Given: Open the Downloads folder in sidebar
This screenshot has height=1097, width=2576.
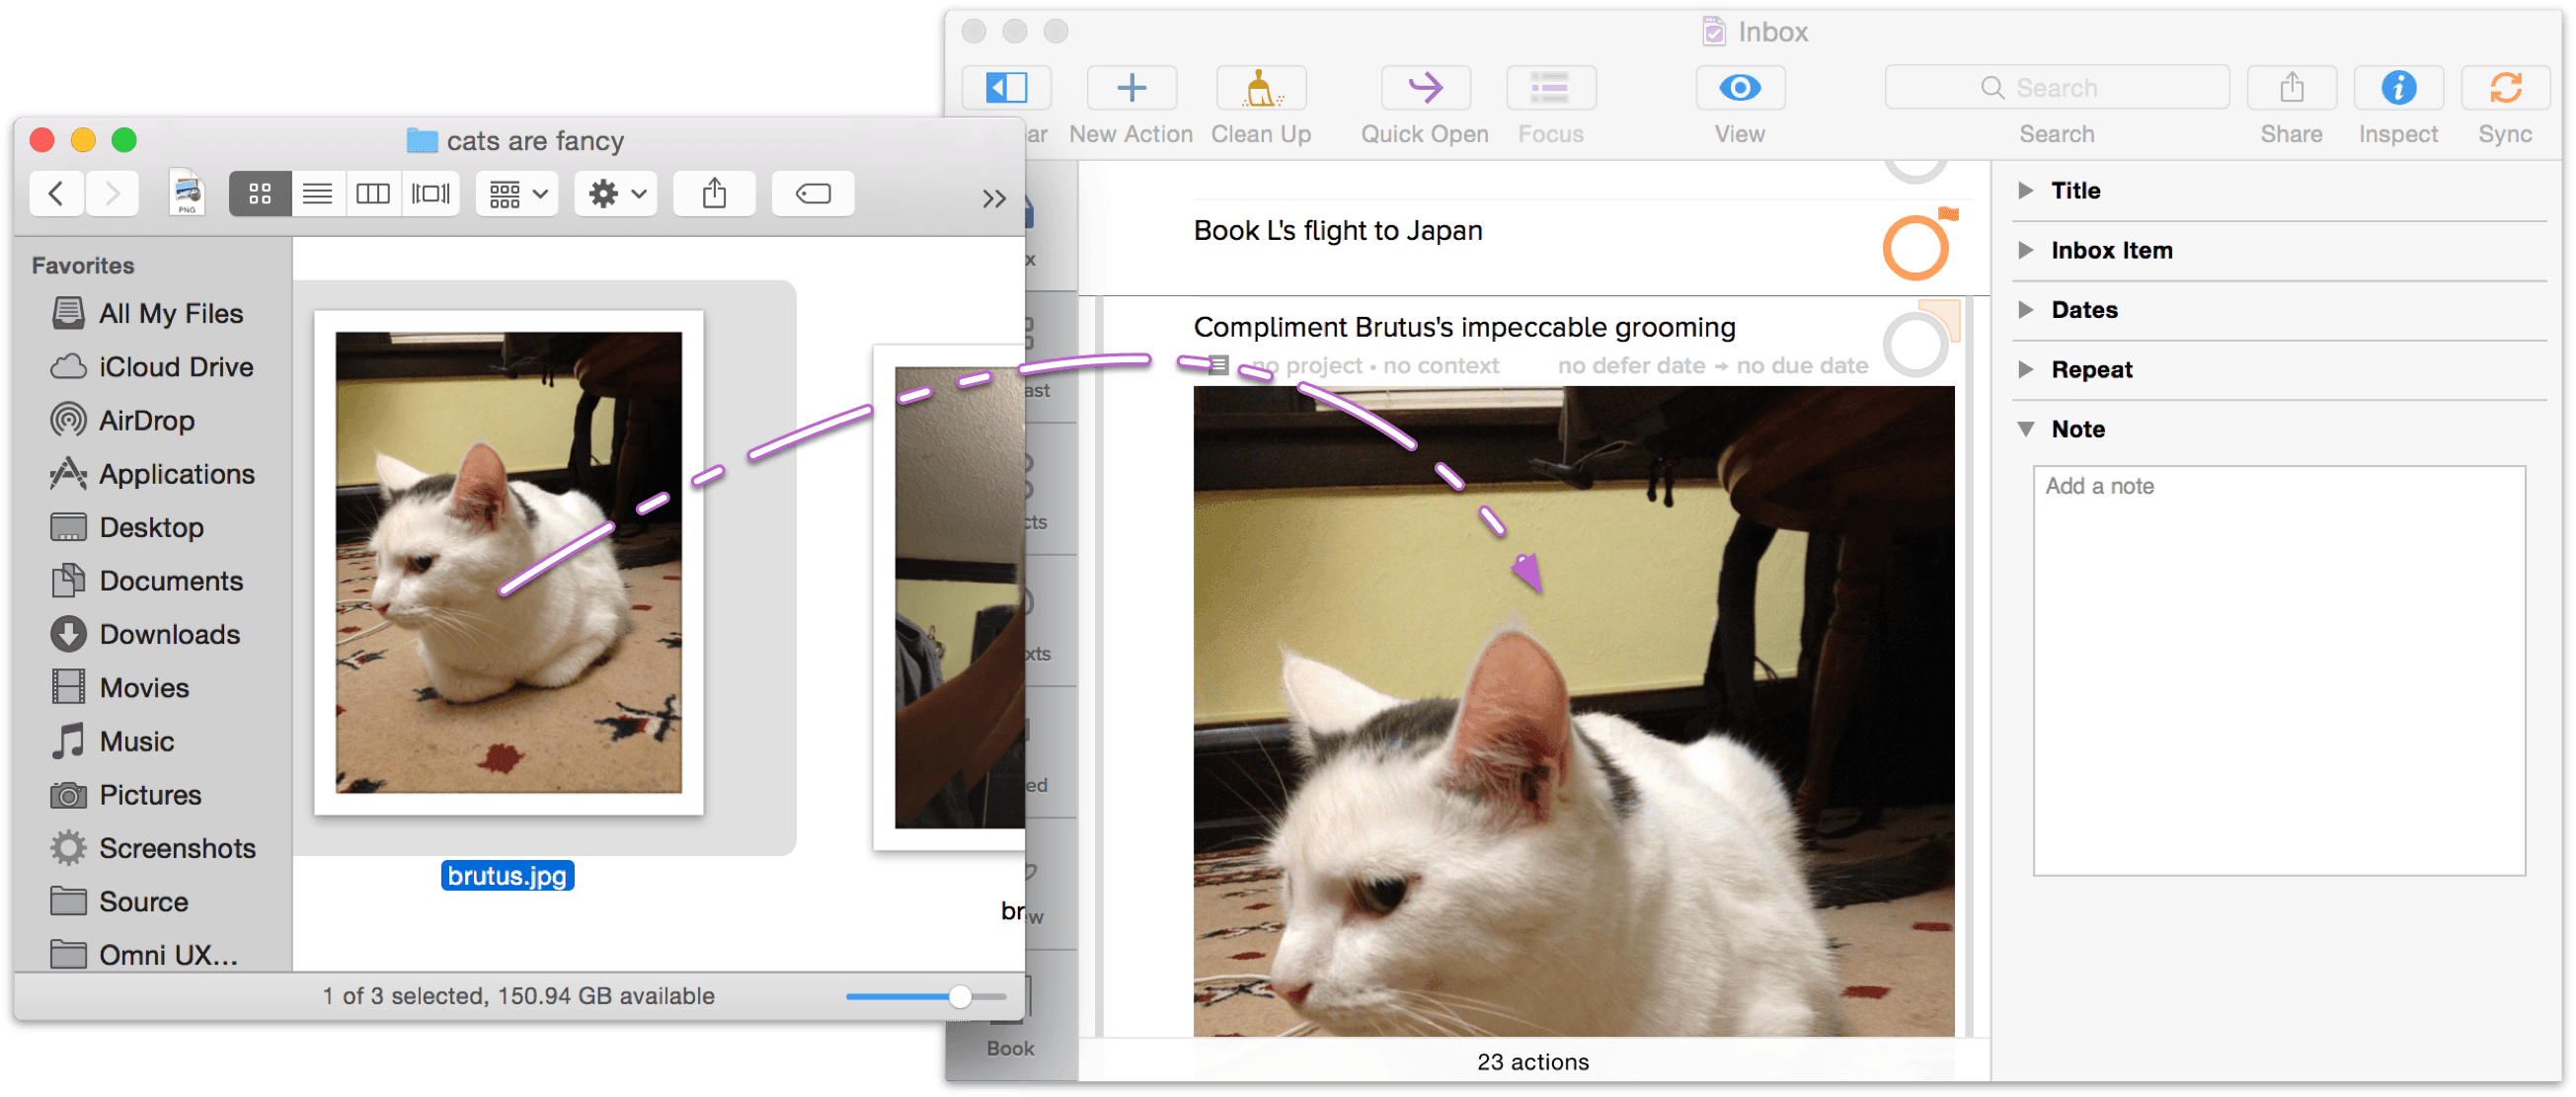Looking at the screenshot, I should (x=169, y=634).
